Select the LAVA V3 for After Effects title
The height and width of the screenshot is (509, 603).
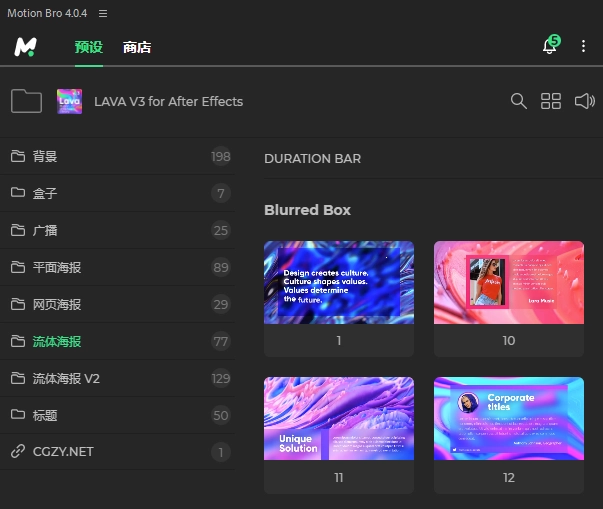coord(168,101)
